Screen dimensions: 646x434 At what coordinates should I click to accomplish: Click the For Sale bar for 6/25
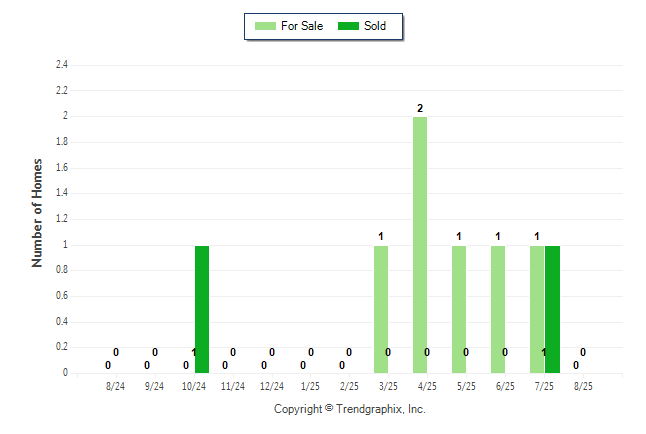(498, 310)
